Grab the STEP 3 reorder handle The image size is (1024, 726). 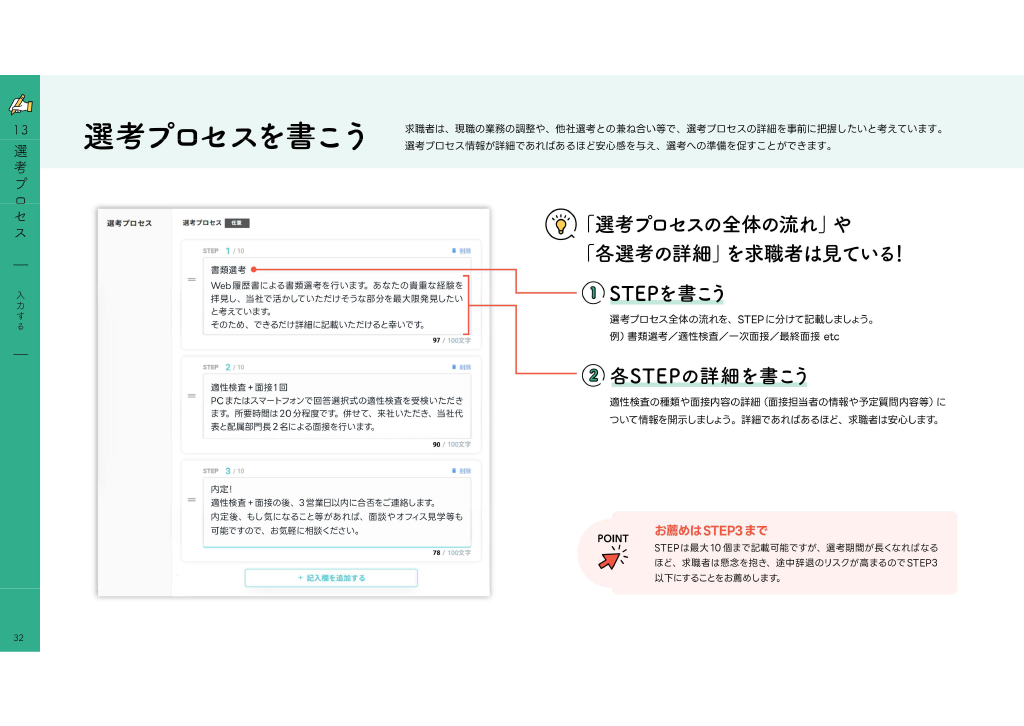(x=192, y=499)
